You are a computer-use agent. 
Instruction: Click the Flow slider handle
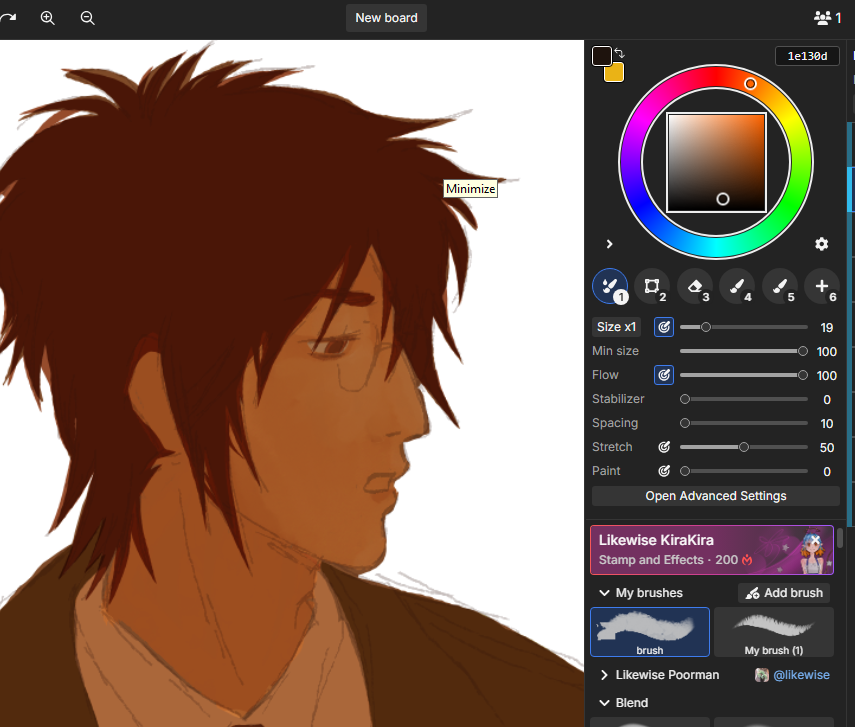coord(803,375)
